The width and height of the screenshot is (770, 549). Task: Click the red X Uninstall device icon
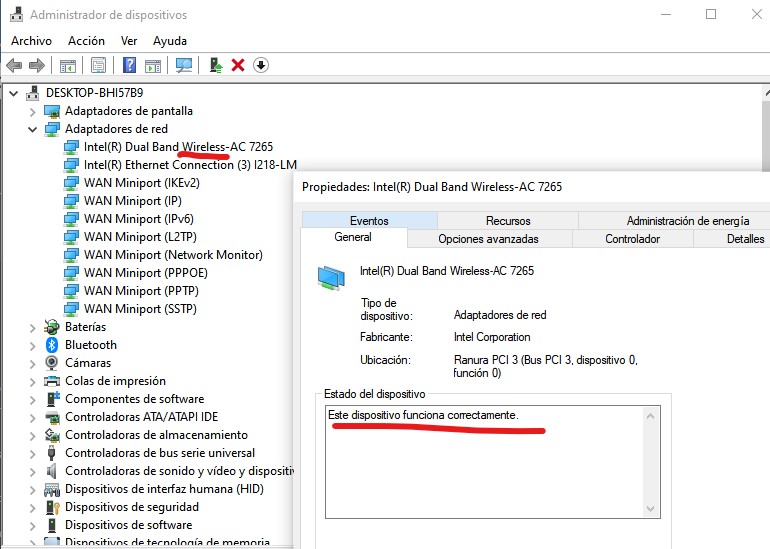pyautogui.click(x=238, y=65)
